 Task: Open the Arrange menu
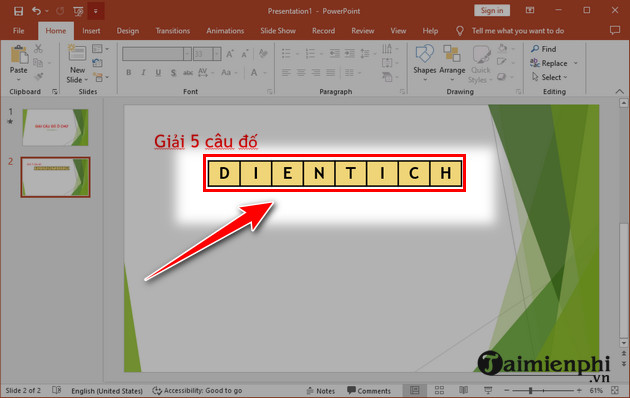[452, 63]
